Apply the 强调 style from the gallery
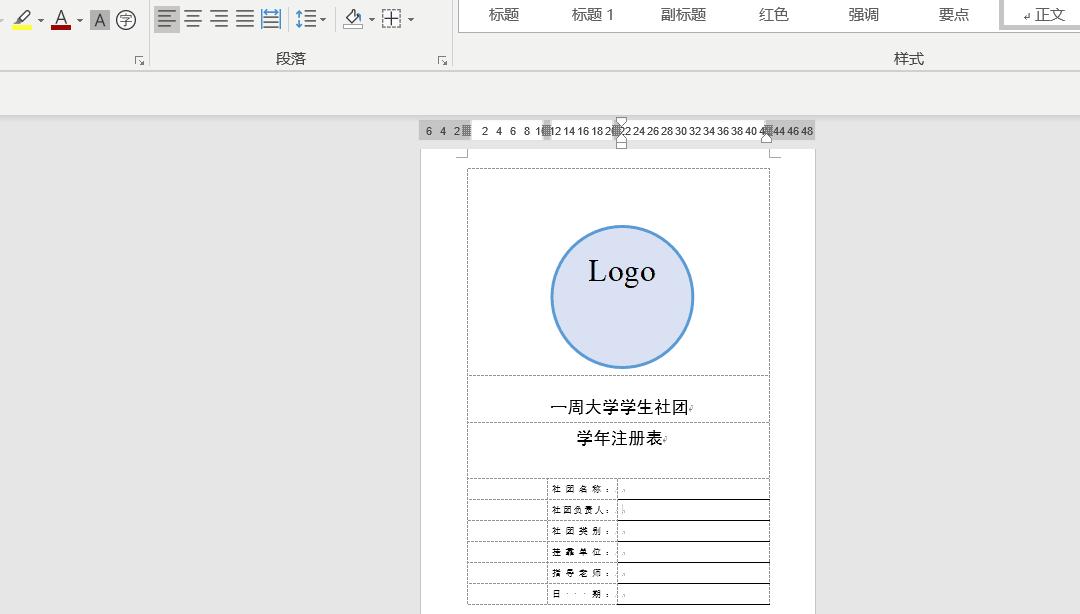Image resolution: width=1080 pixels, height=614 pixels. click(863, 14)
